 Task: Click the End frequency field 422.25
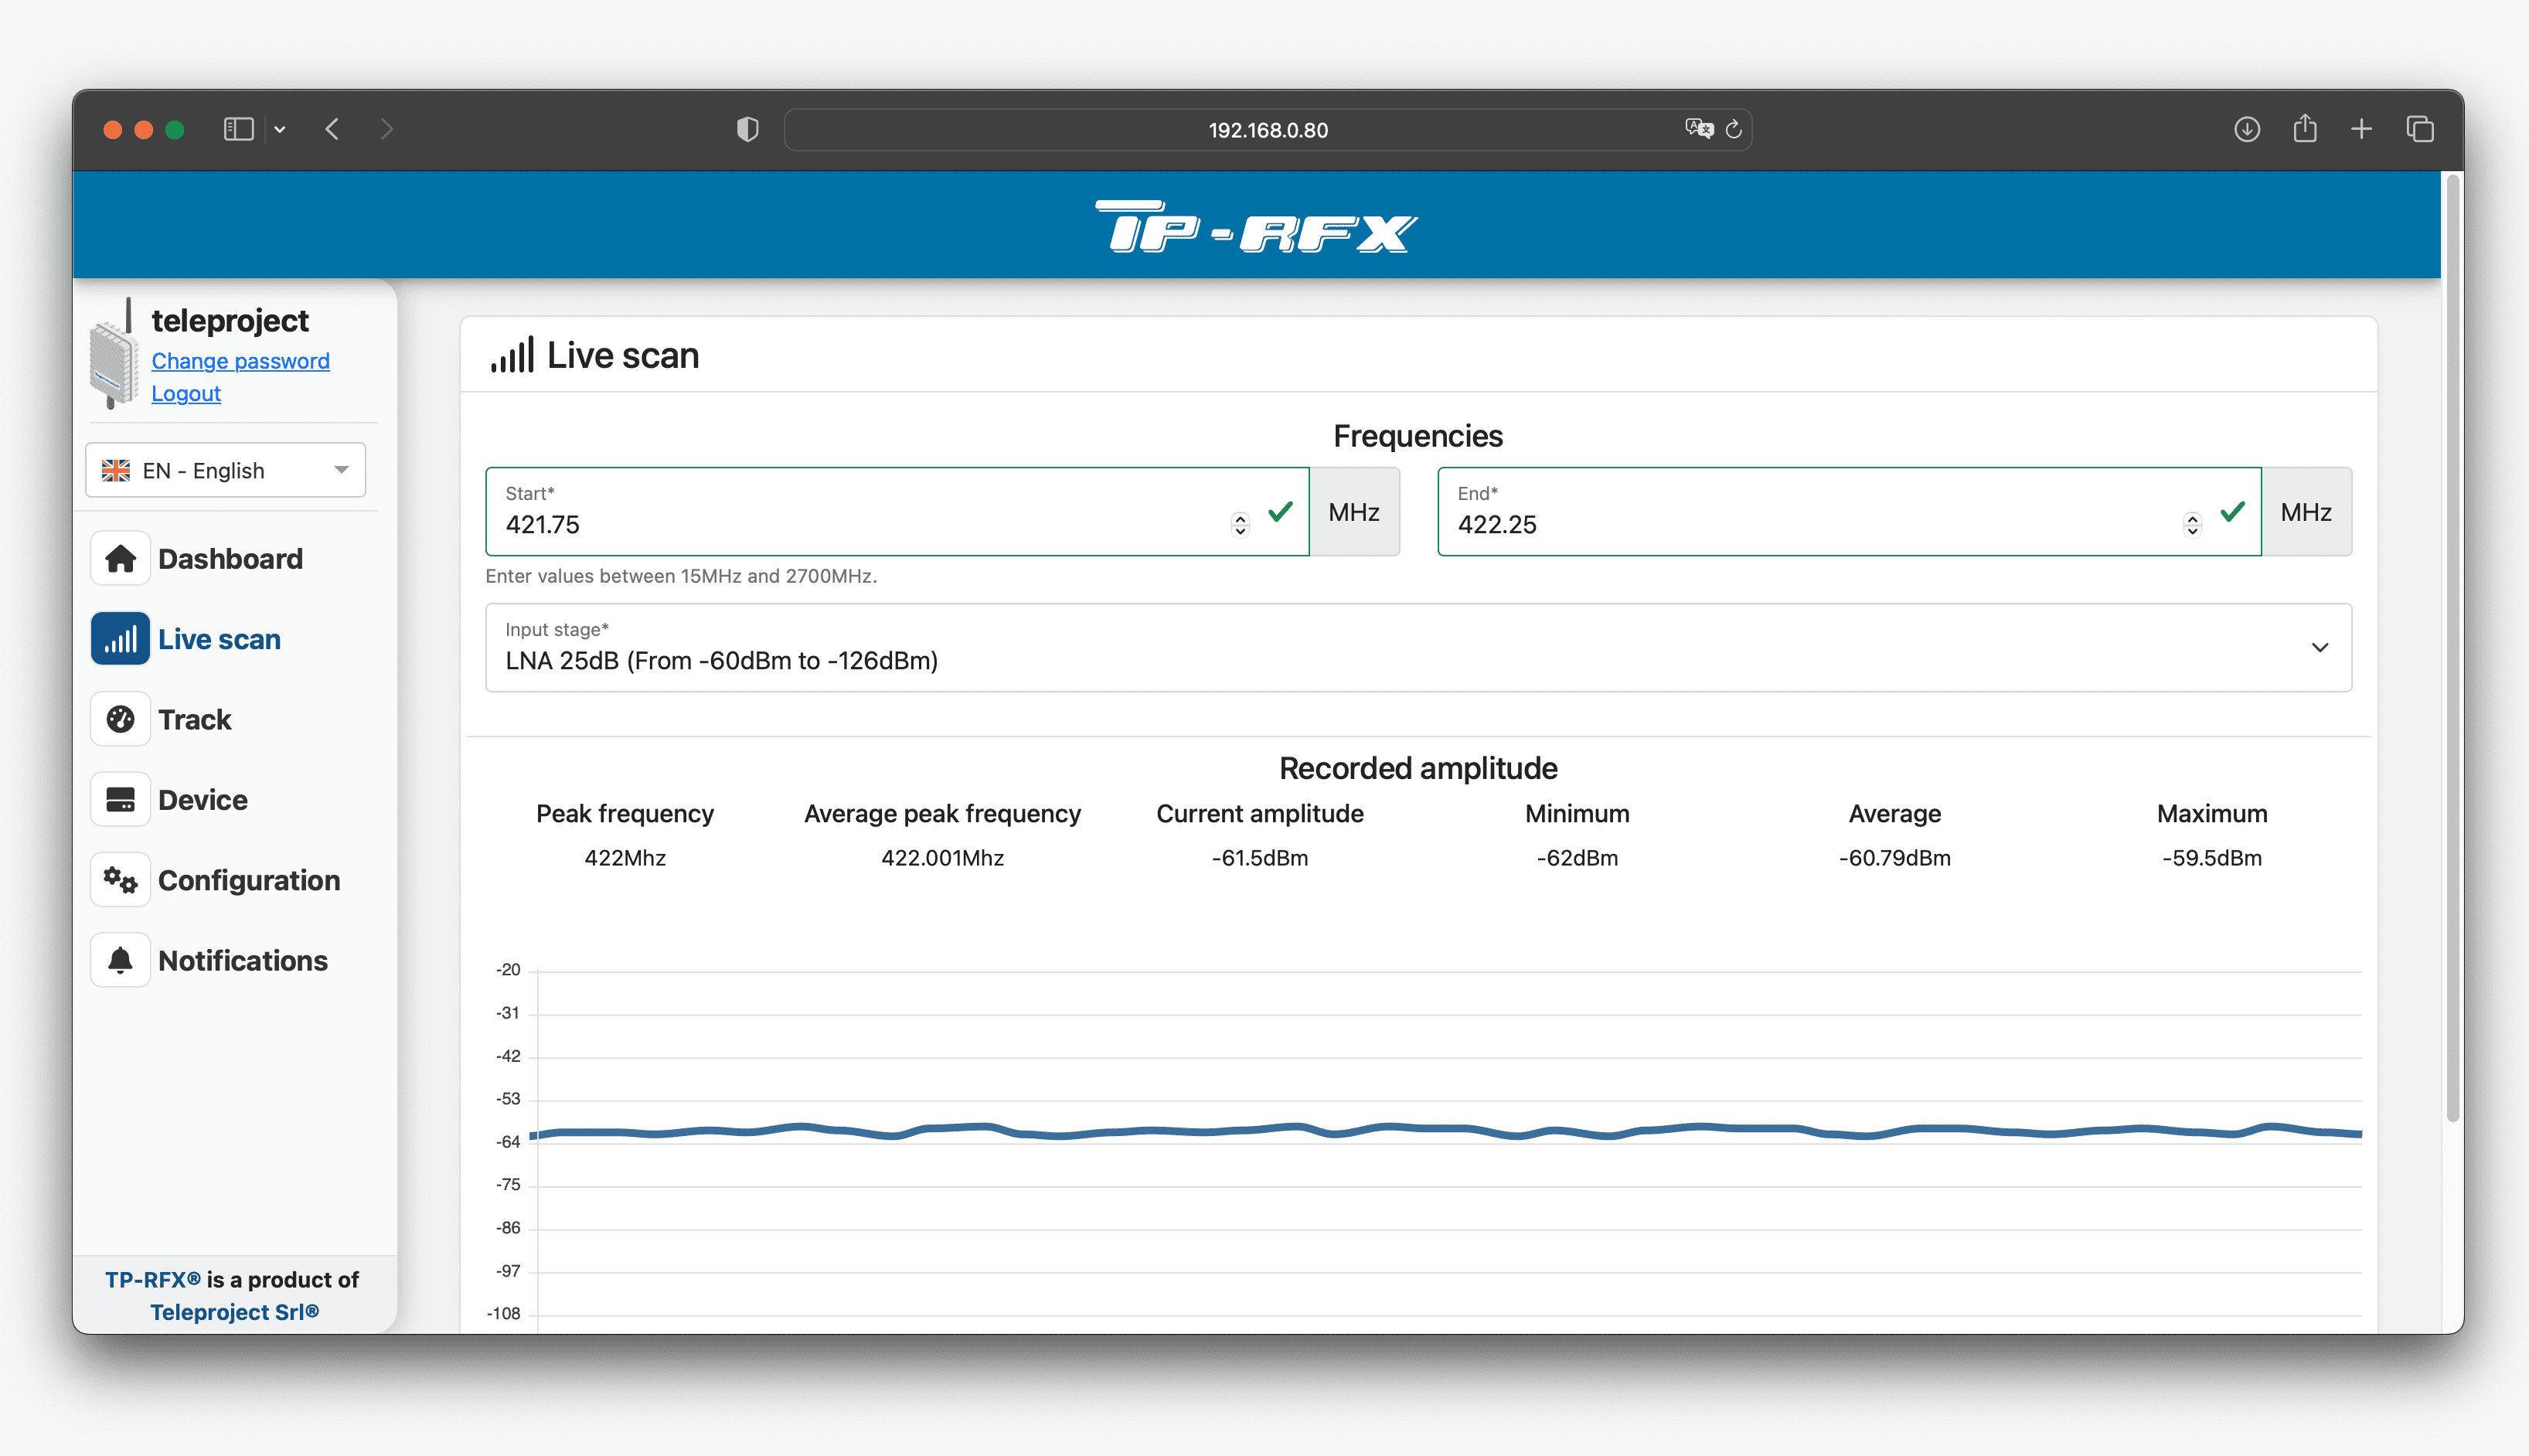tap(1849, 511)
